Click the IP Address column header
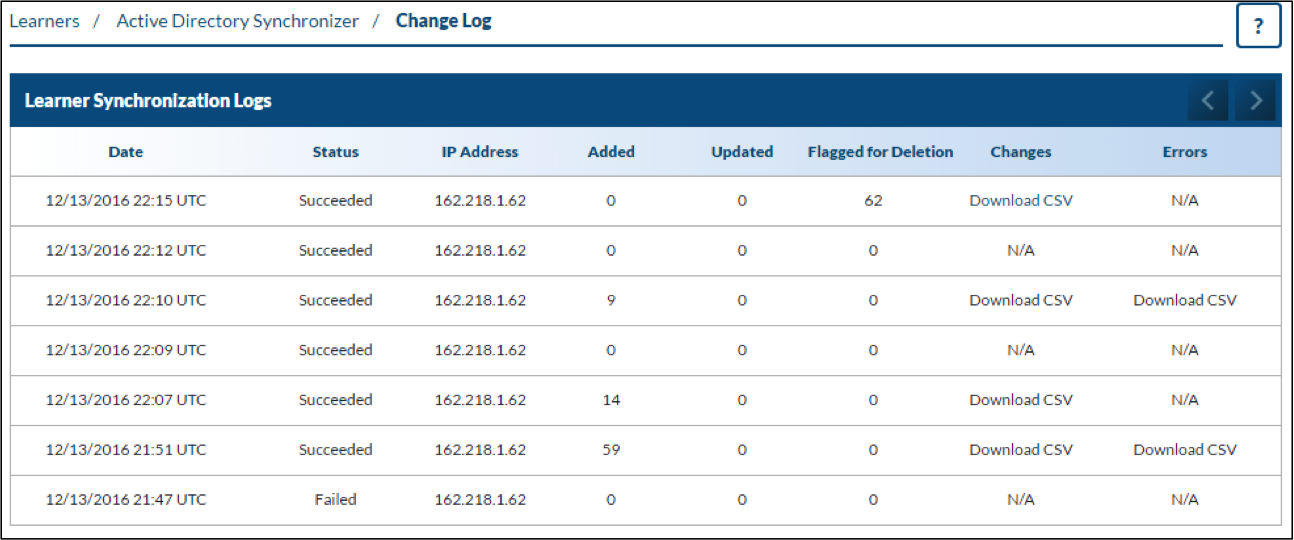The width and height of the screenshot is (1294, 540). (x=480, y=152)
